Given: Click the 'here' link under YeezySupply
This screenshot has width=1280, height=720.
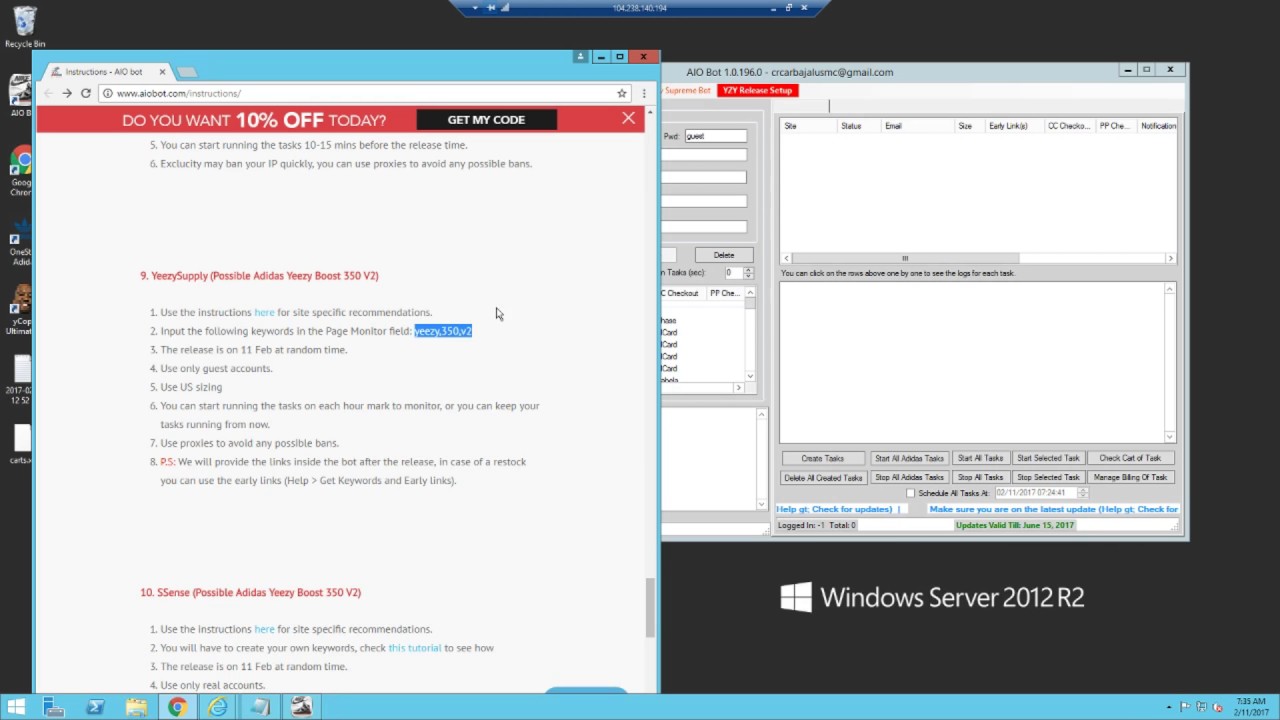Looking at the screenshot, I should 264,312.
